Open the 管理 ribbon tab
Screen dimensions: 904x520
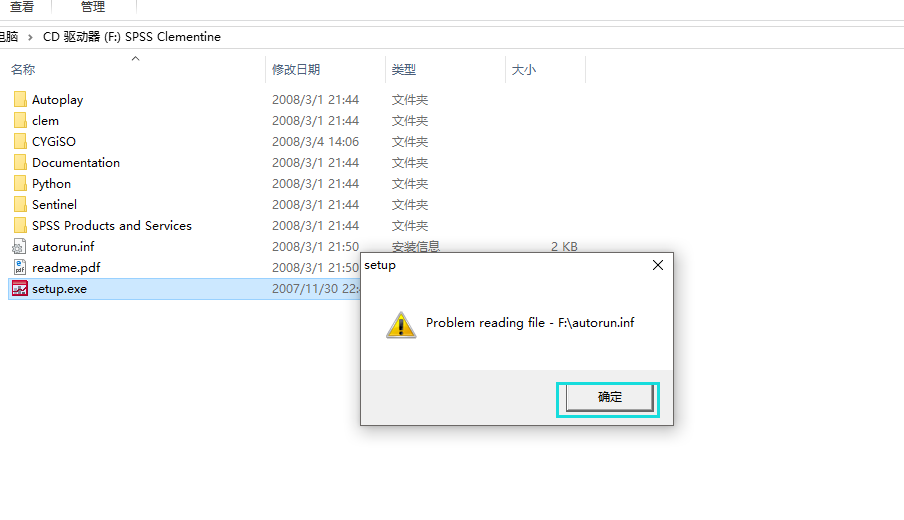tap(93, 7)
